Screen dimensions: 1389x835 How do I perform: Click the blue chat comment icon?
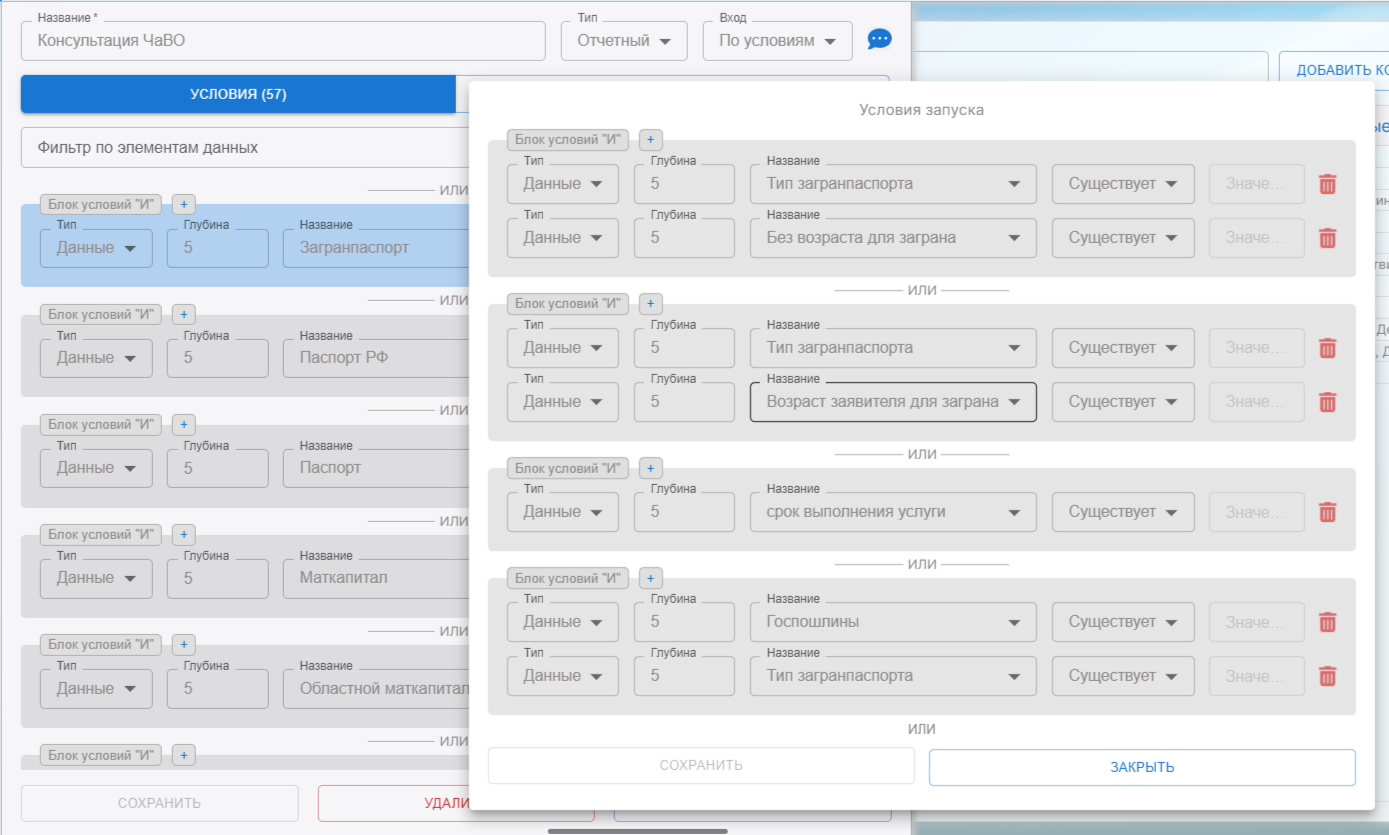(879, 40)
